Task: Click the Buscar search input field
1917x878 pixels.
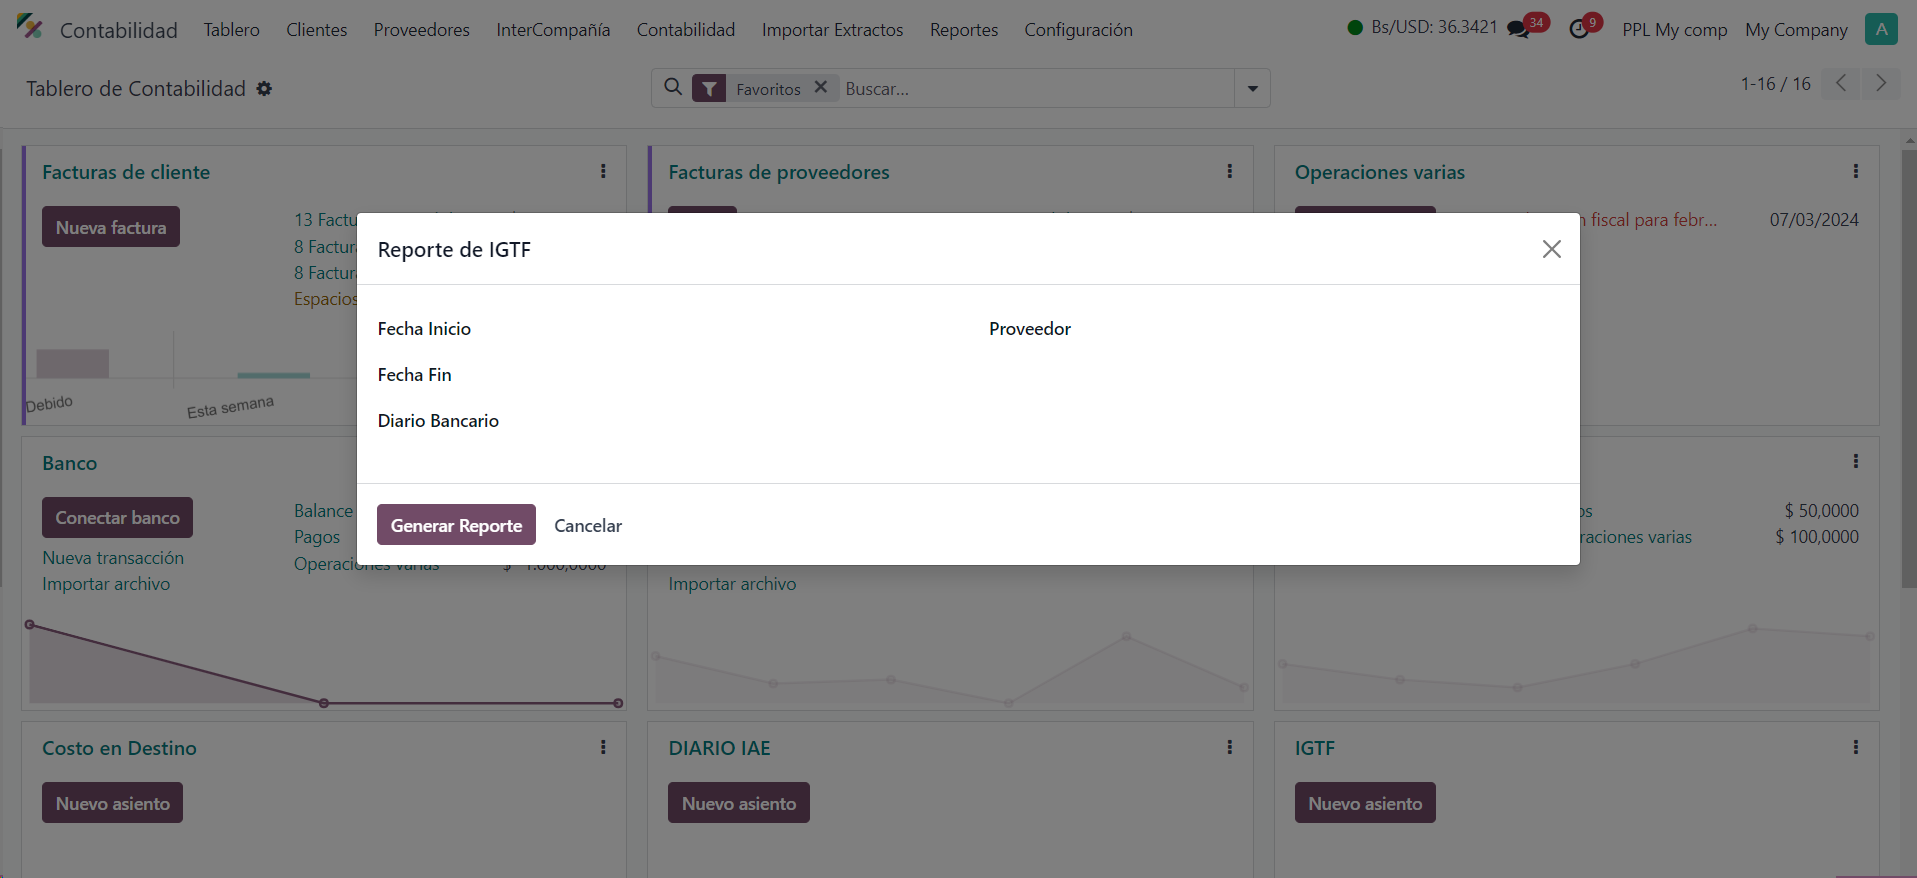Action: click(1035, 89)
